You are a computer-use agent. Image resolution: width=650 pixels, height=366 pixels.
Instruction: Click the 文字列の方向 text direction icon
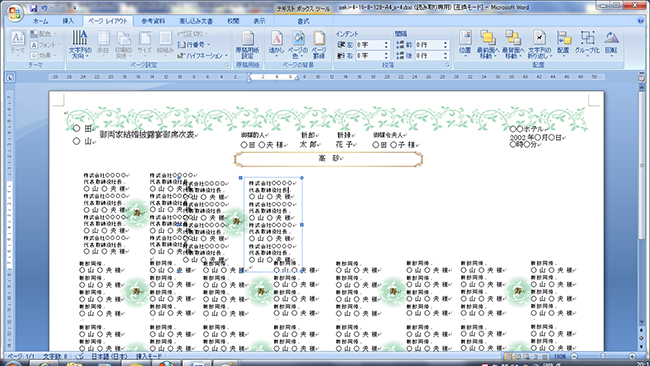coord(80,44)
